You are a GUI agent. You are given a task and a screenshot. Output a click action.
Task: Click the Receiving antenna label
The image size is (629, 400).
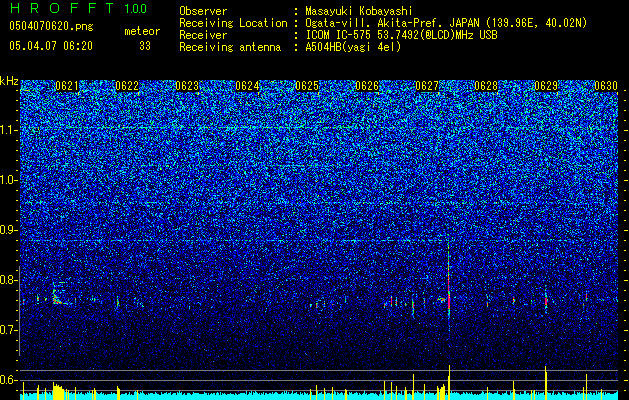(x=230, y=47)
